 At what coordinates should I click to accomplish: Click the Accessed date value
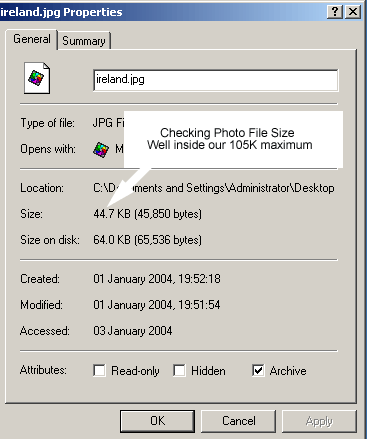coord(133,331)
